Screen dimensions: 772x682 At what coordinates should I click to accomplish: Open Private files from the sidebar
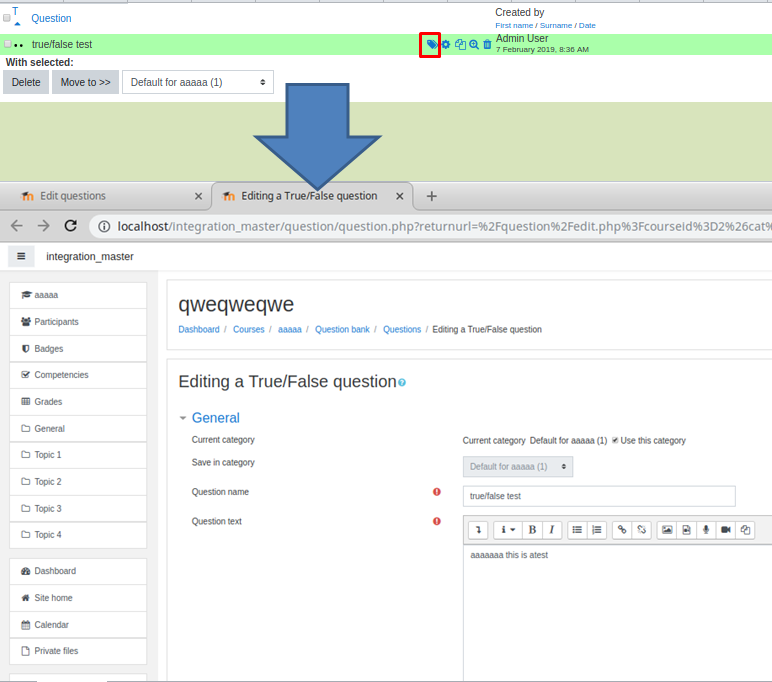click(x=78, y=650)
